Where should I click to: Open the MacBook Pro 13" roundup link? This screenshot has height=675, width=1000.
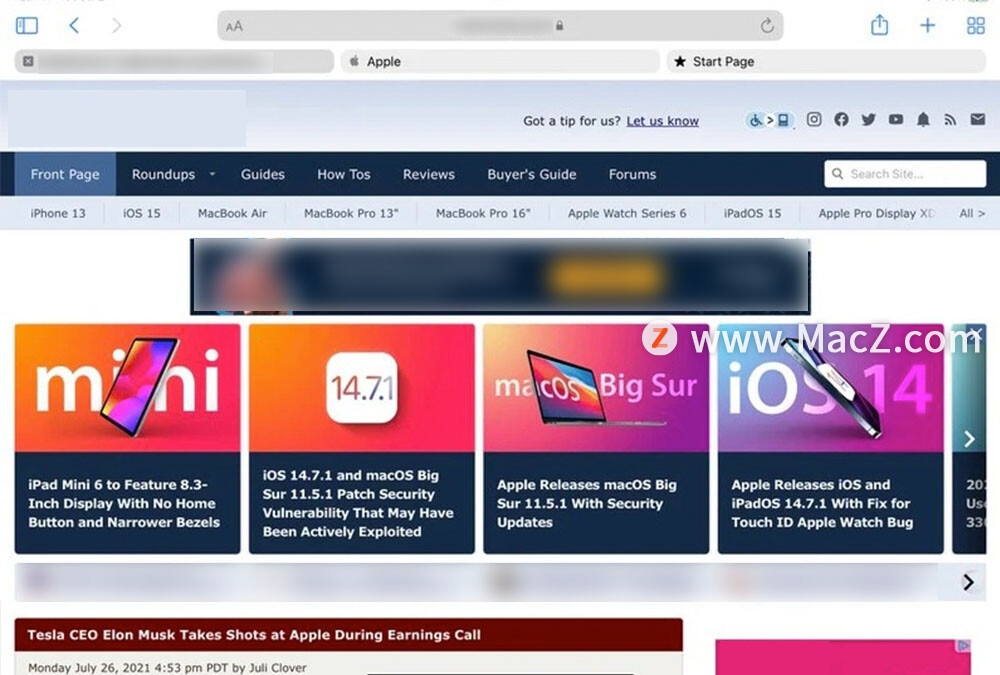[x=351, y=213]
